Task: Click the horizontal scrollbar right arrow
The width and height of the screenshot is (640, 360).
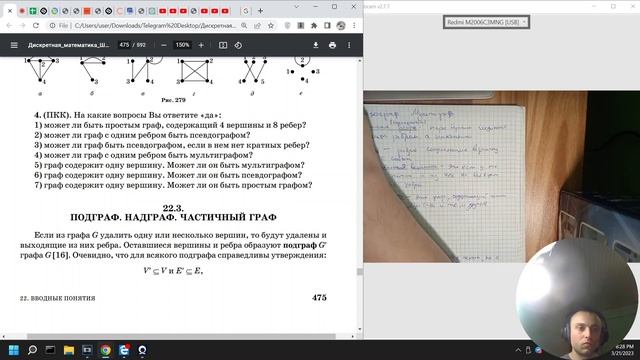Action: (x=353, y=336)
